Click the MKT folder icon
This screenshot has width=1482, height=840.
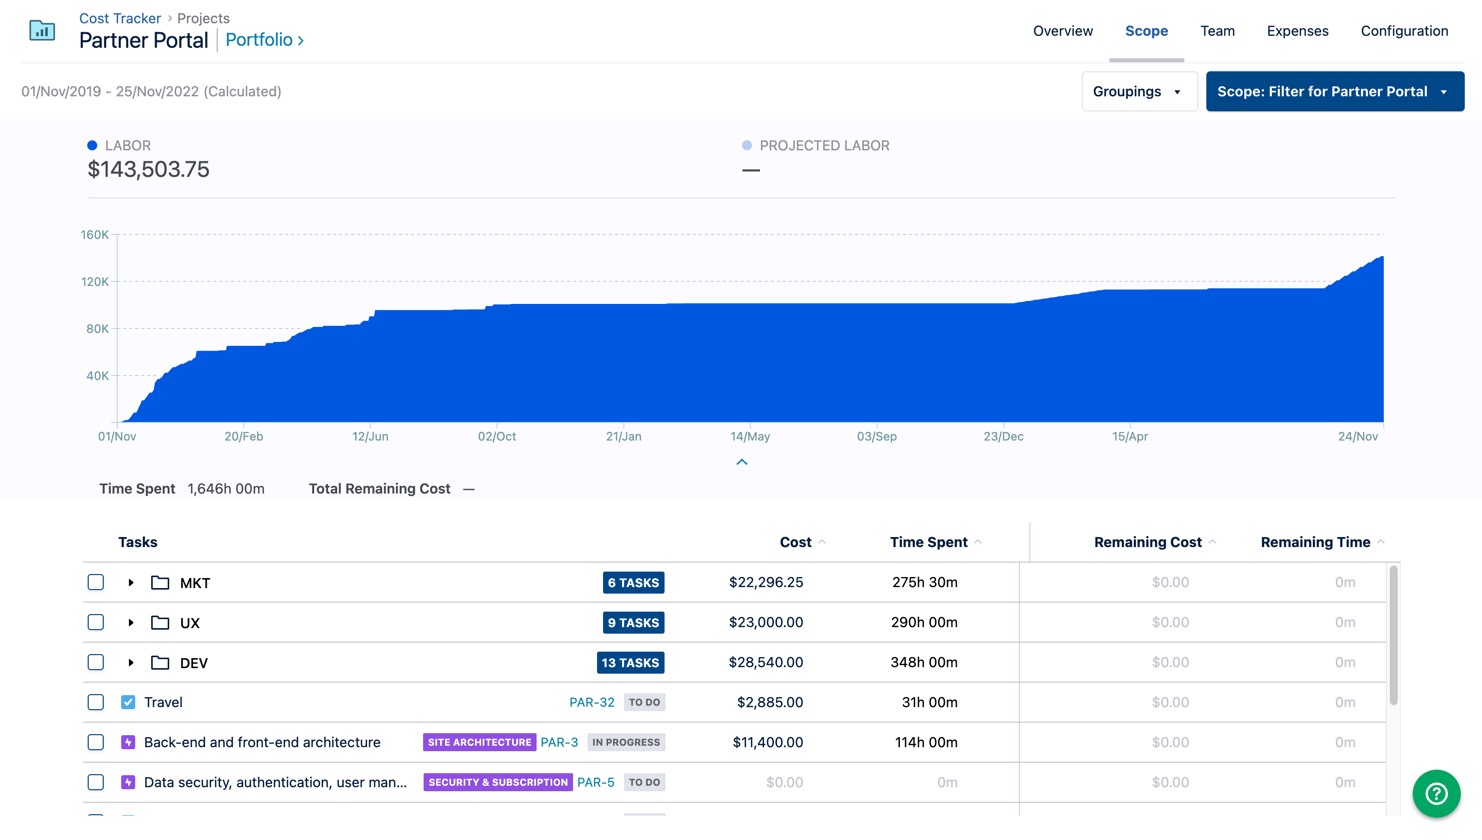click(160, 583)
